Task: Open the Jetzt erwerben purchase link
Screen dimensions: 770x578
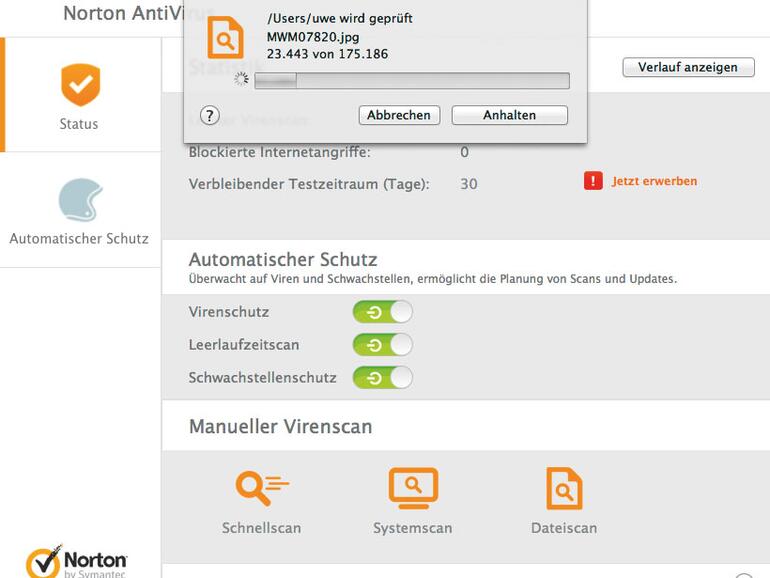Action: click(654, 181)
